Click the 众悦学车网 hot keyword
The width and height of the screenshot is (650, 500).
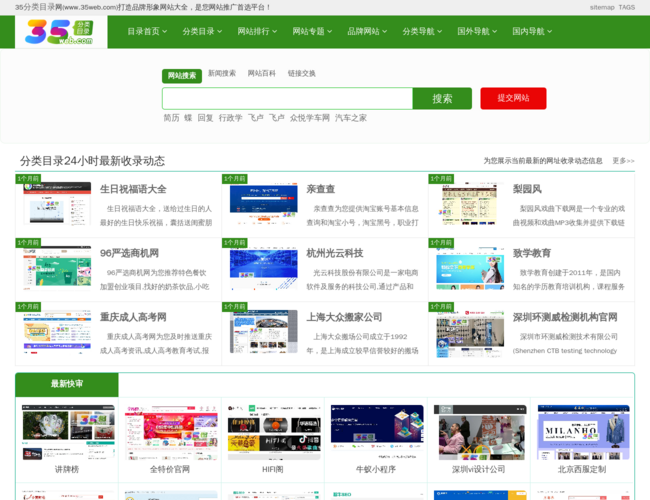coord(310,118)
